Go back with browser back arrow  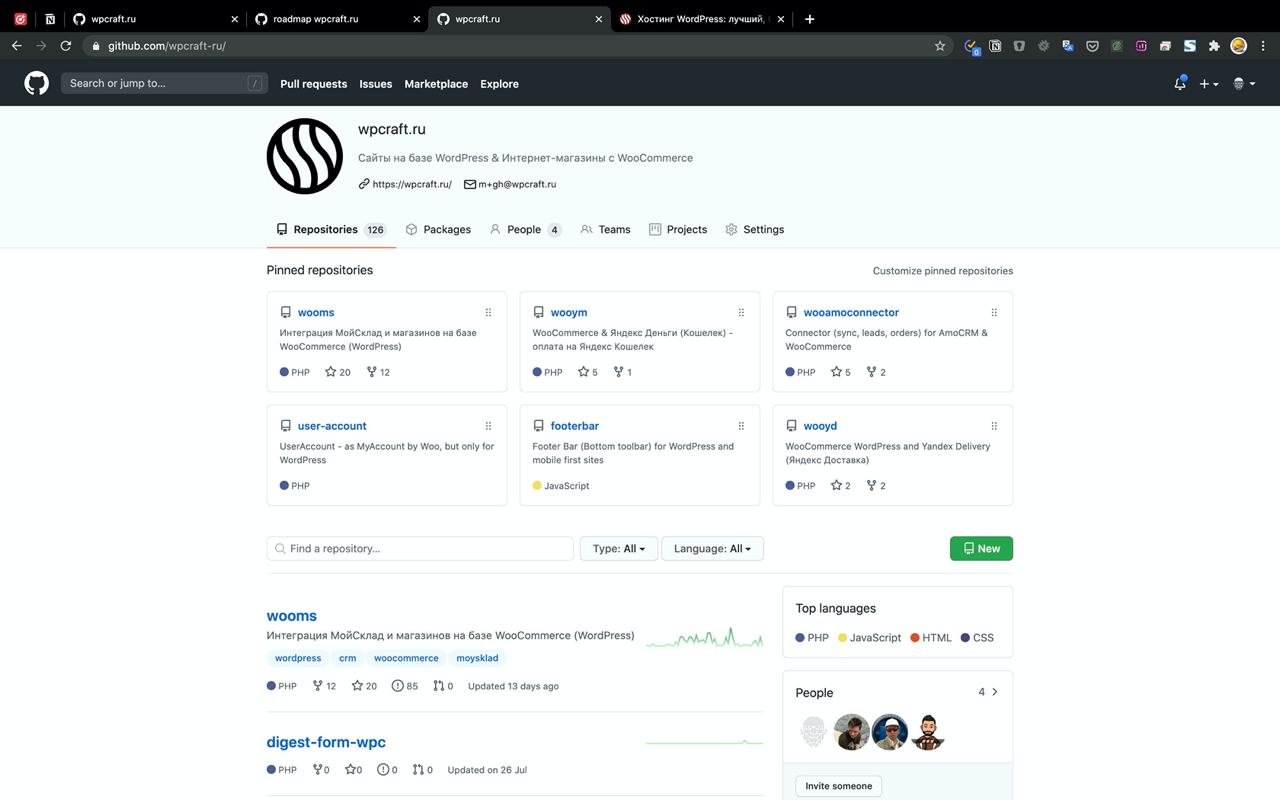pos(17,46)
